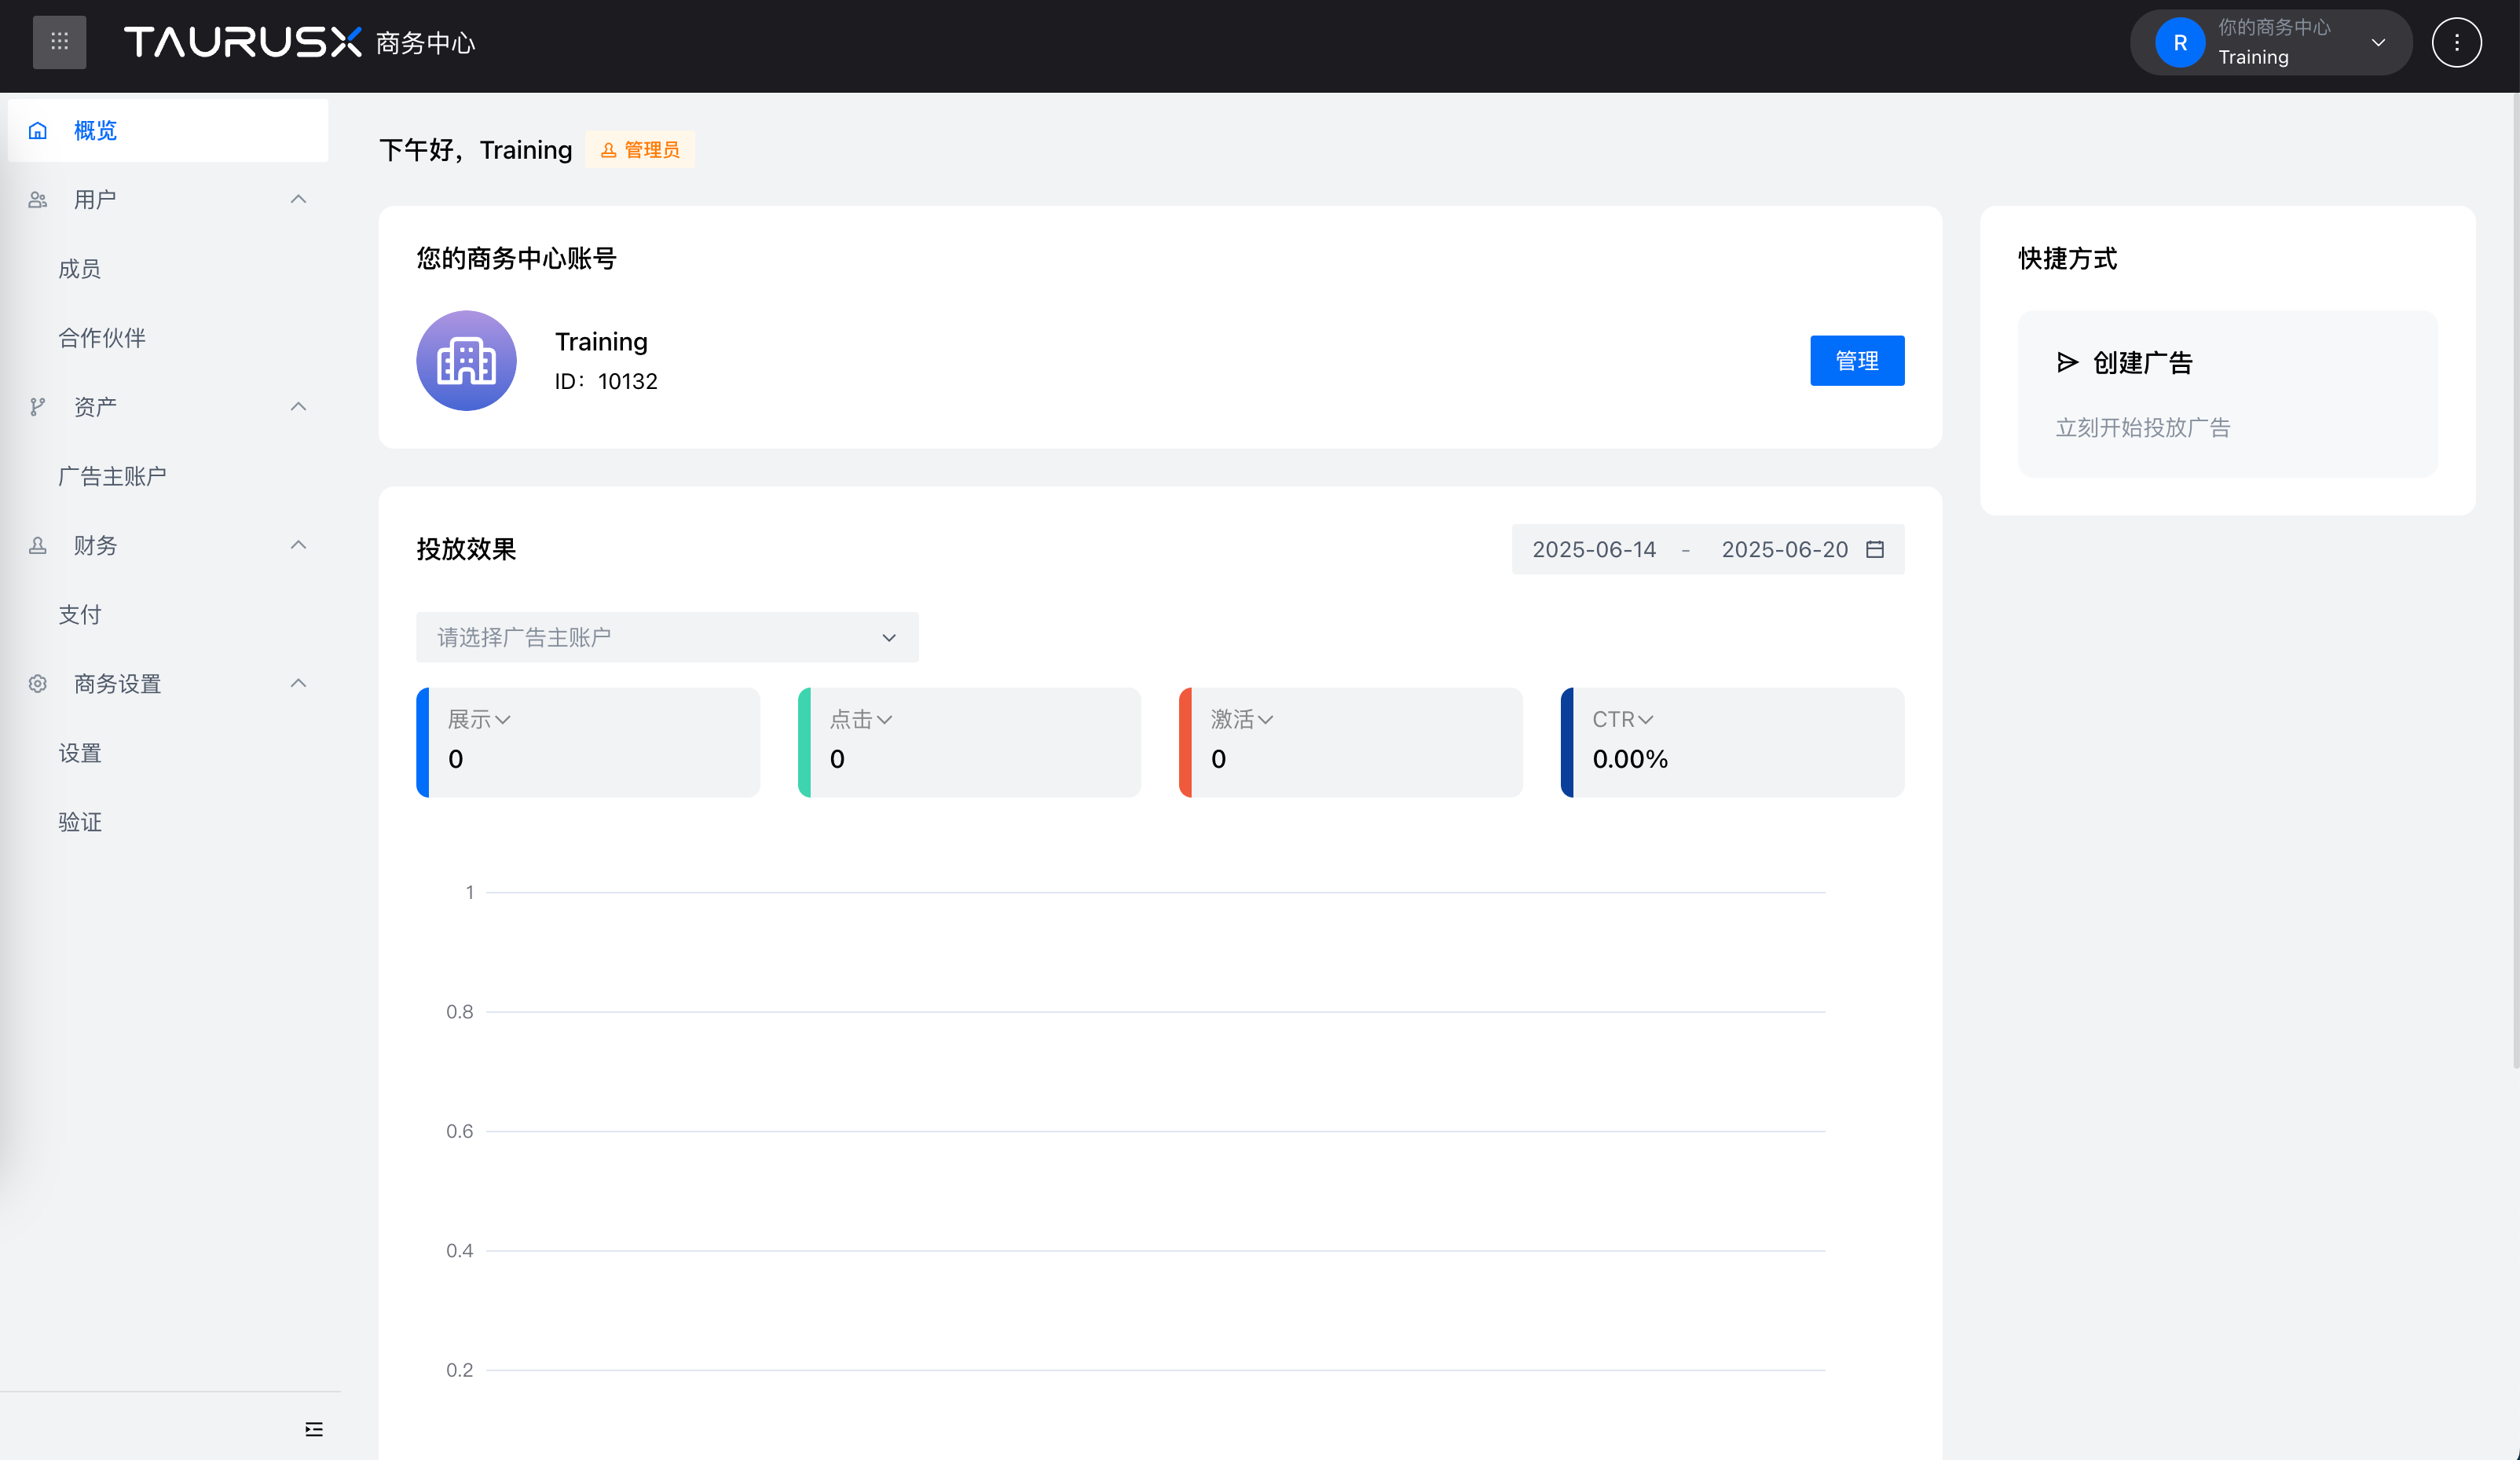Click the 创建广告 shortcut card
The image size is (2520, 1460).
coord(2227,394)
